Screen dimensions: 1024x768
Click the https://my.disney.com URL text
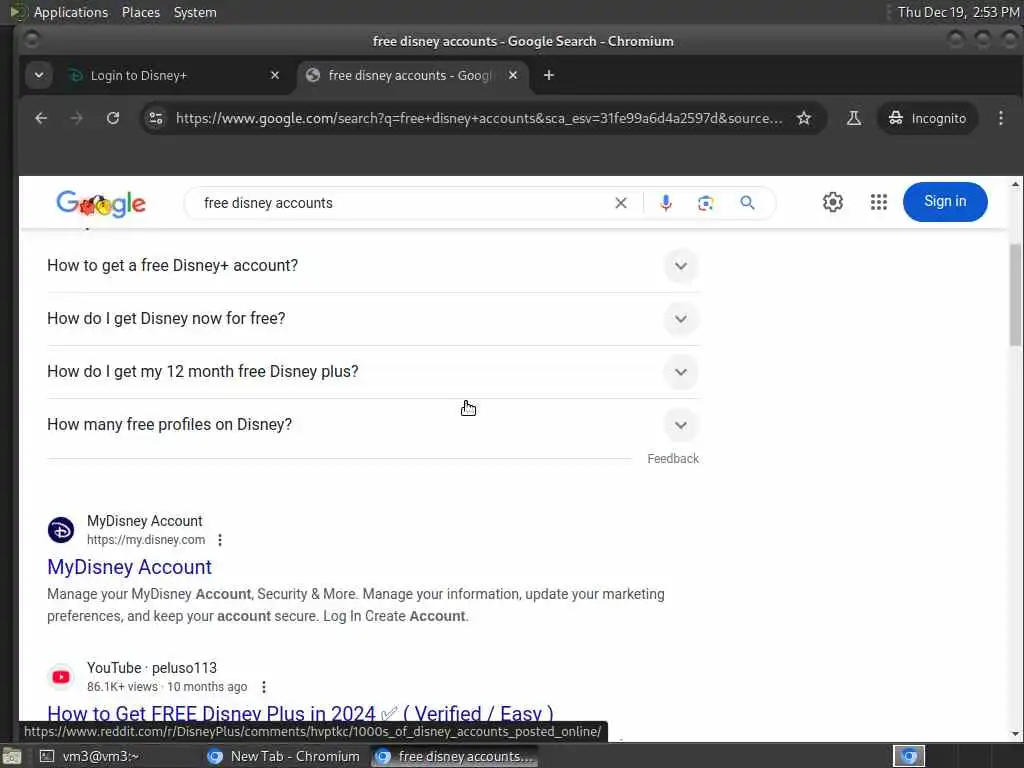click(x=146, y=540)
